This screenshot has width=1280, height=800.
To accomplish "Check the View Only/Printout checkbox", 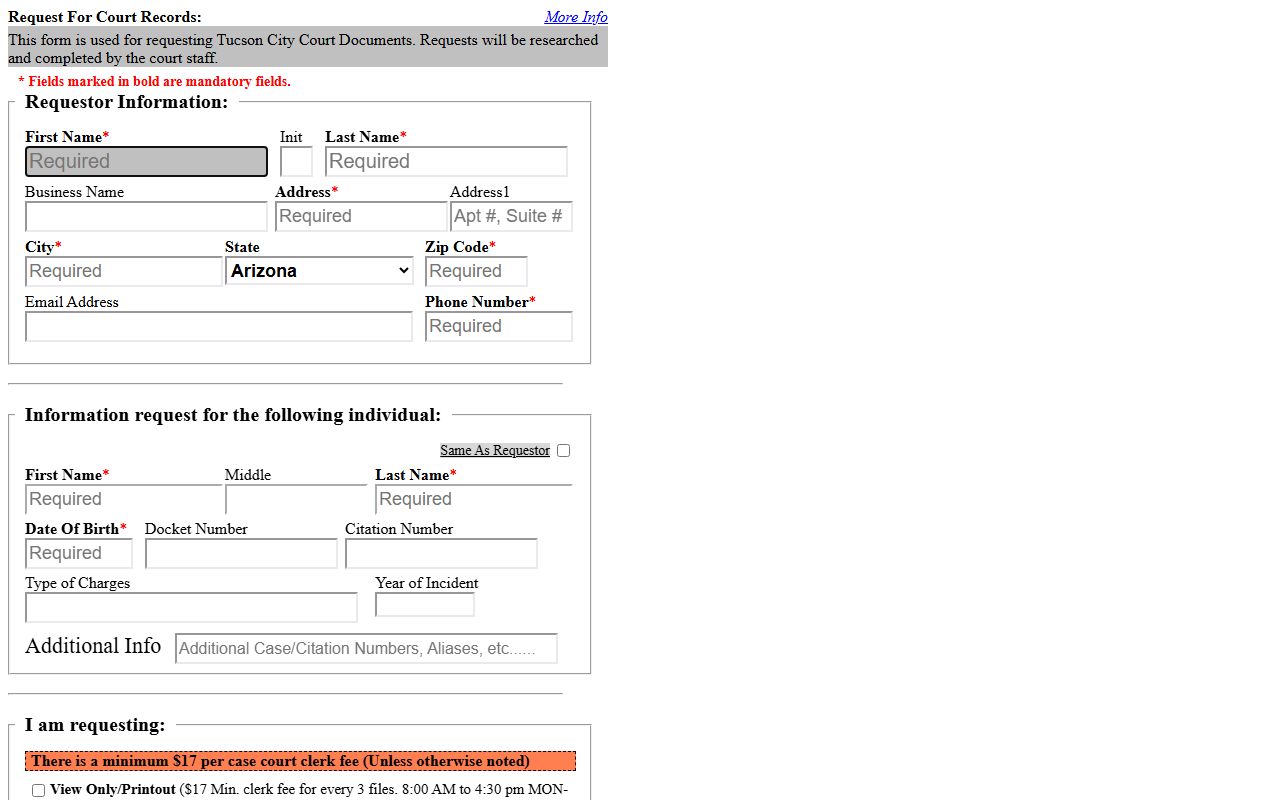I will (x=39, y=791).
